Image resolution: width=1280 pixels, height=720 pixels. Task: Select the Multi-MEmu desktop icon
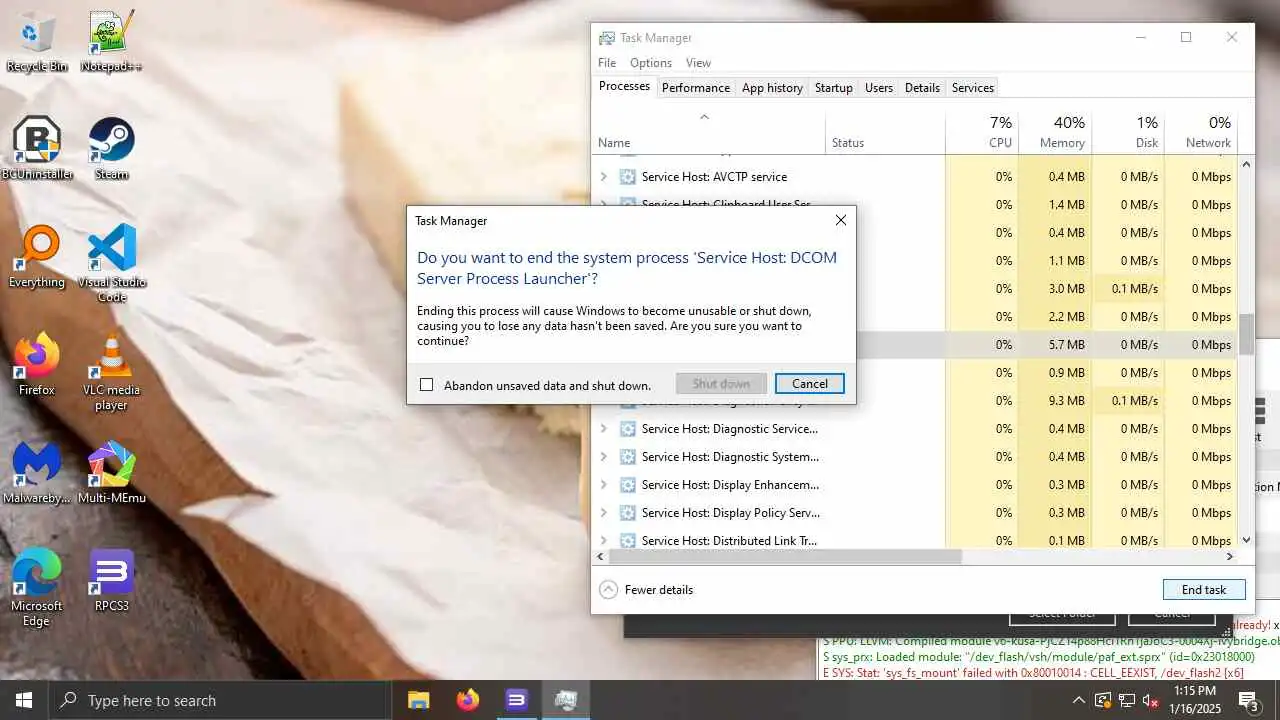(111, 472)
